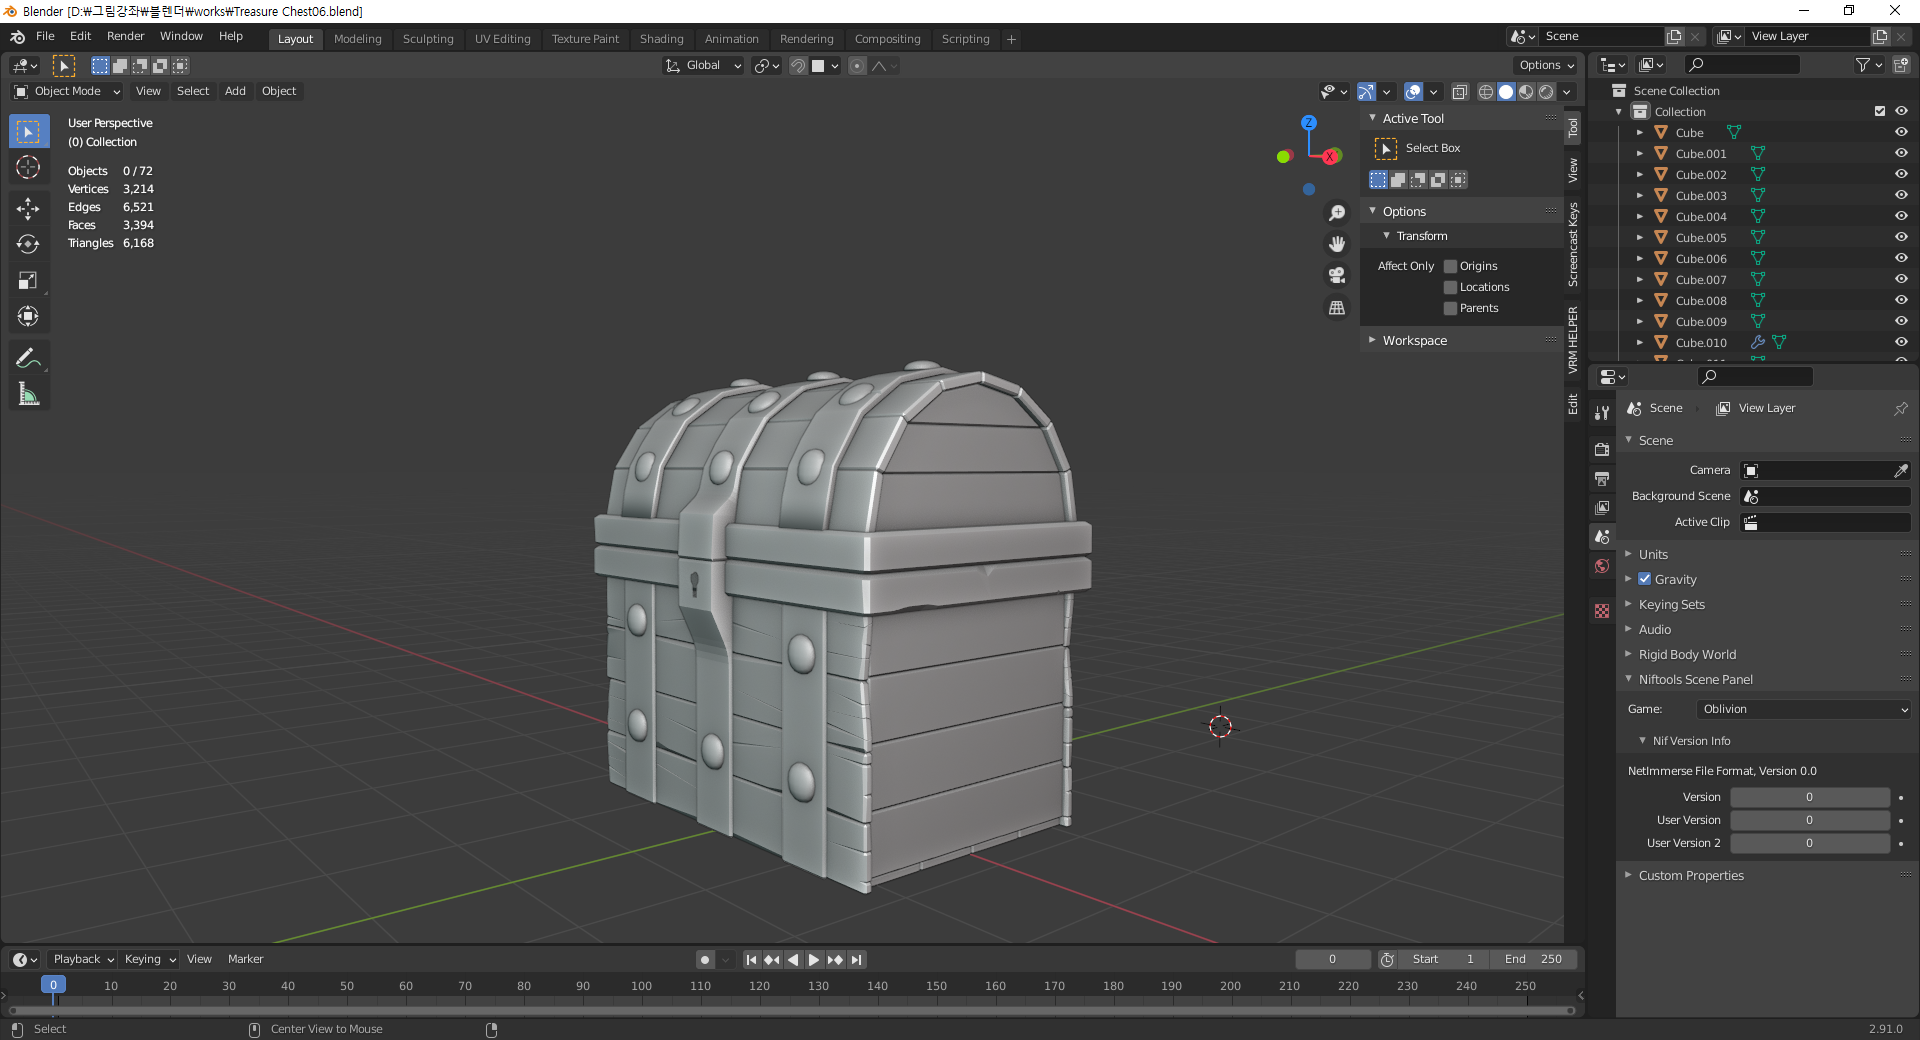1920x1040 pixels.
Task: Switch to the Sculpting workspace tab
Action: coord(427,39)
